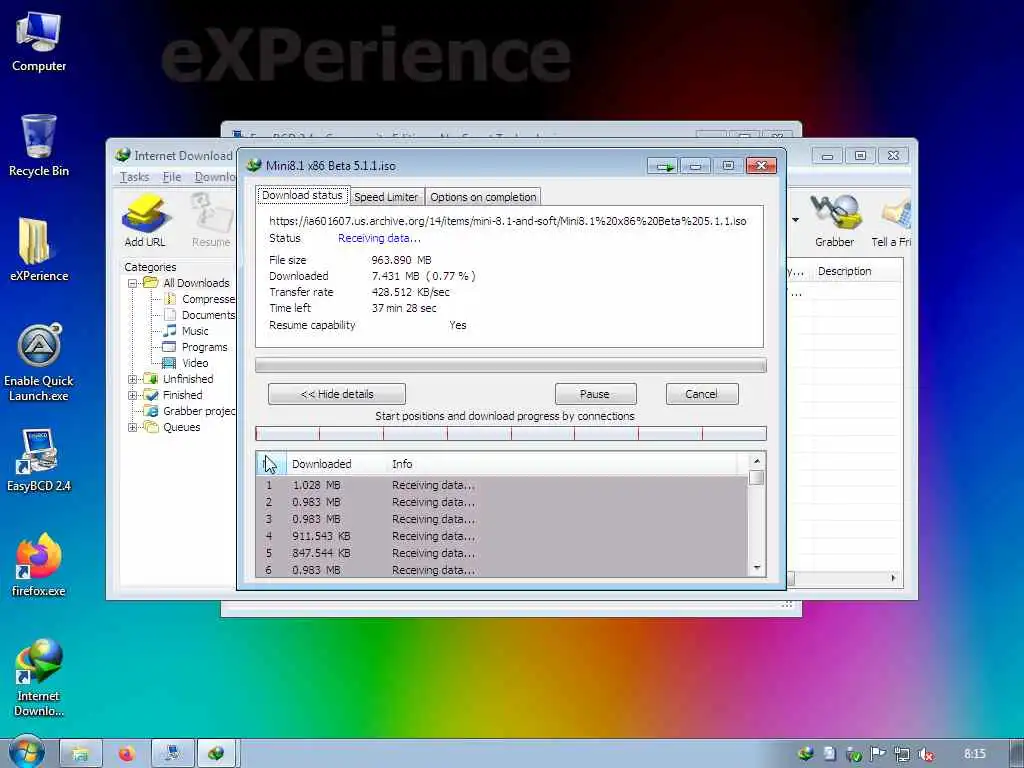Viewport: 1024px width, 768px height.
Task: Open File Explorer from the taskbar
Action: coord(80,754)
